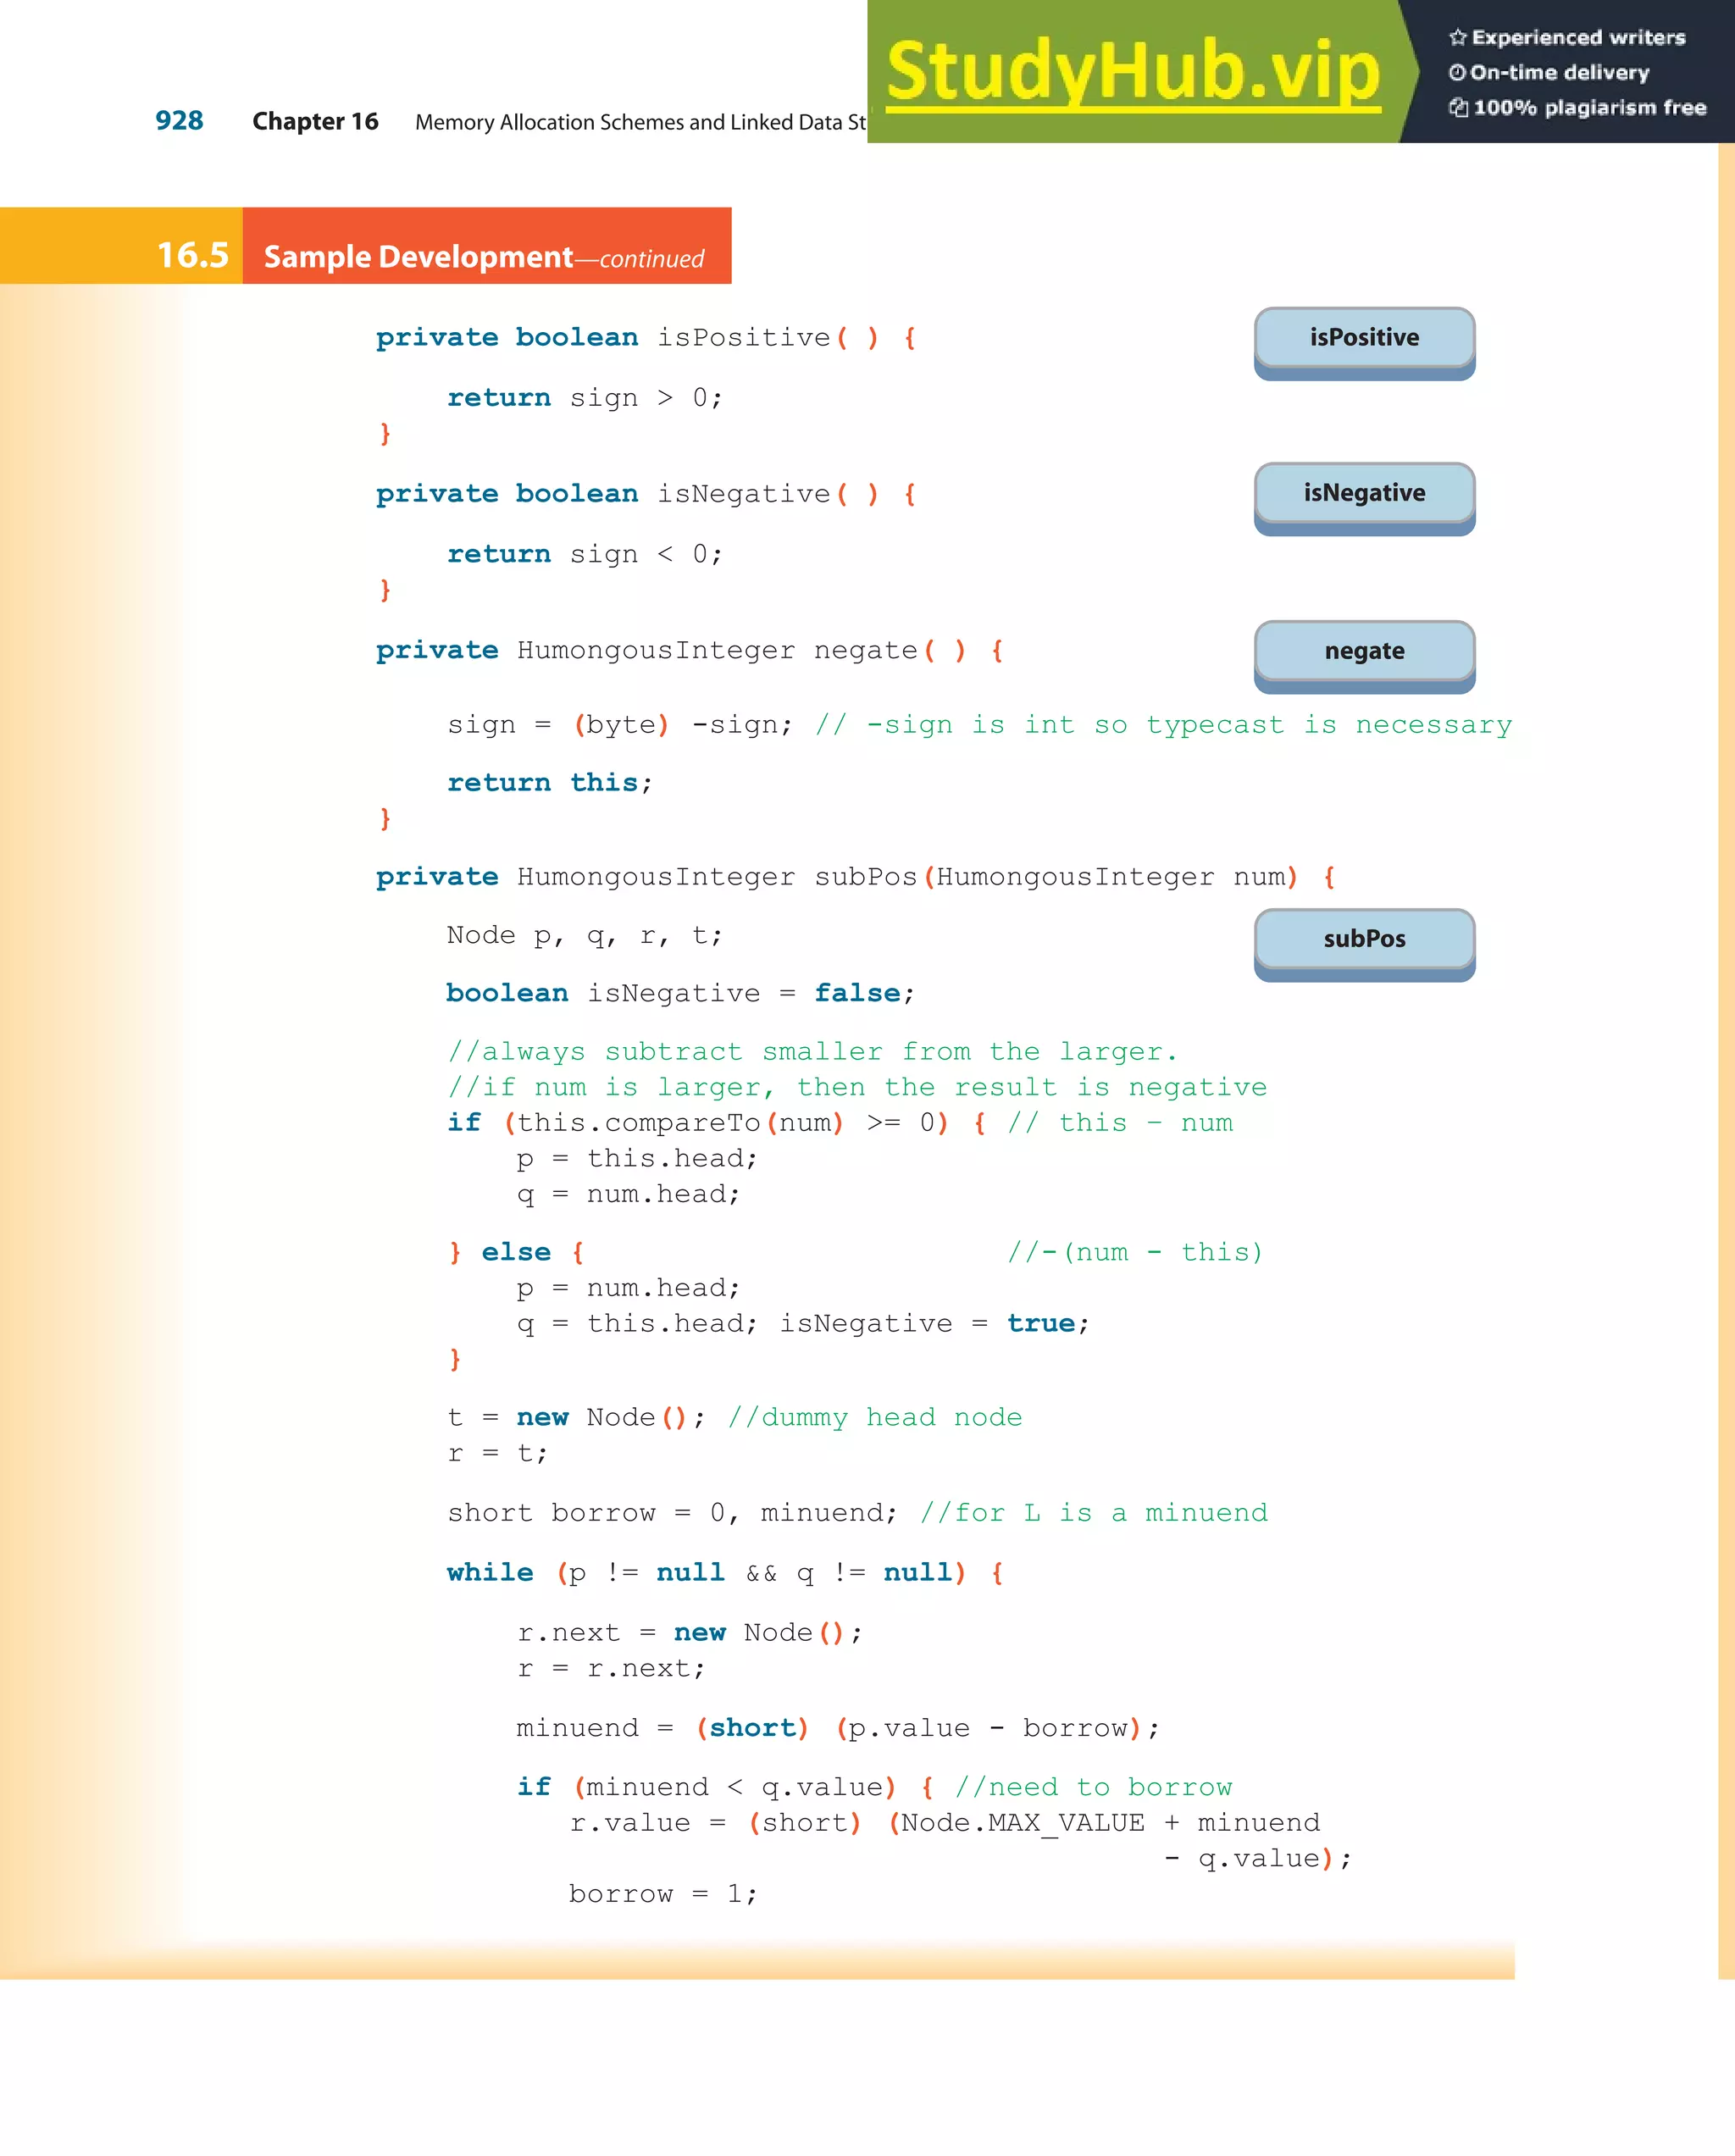This screenshot has width=1735, height=2156.
Task: Click the subPos label button
Action: click(1364, 939)
